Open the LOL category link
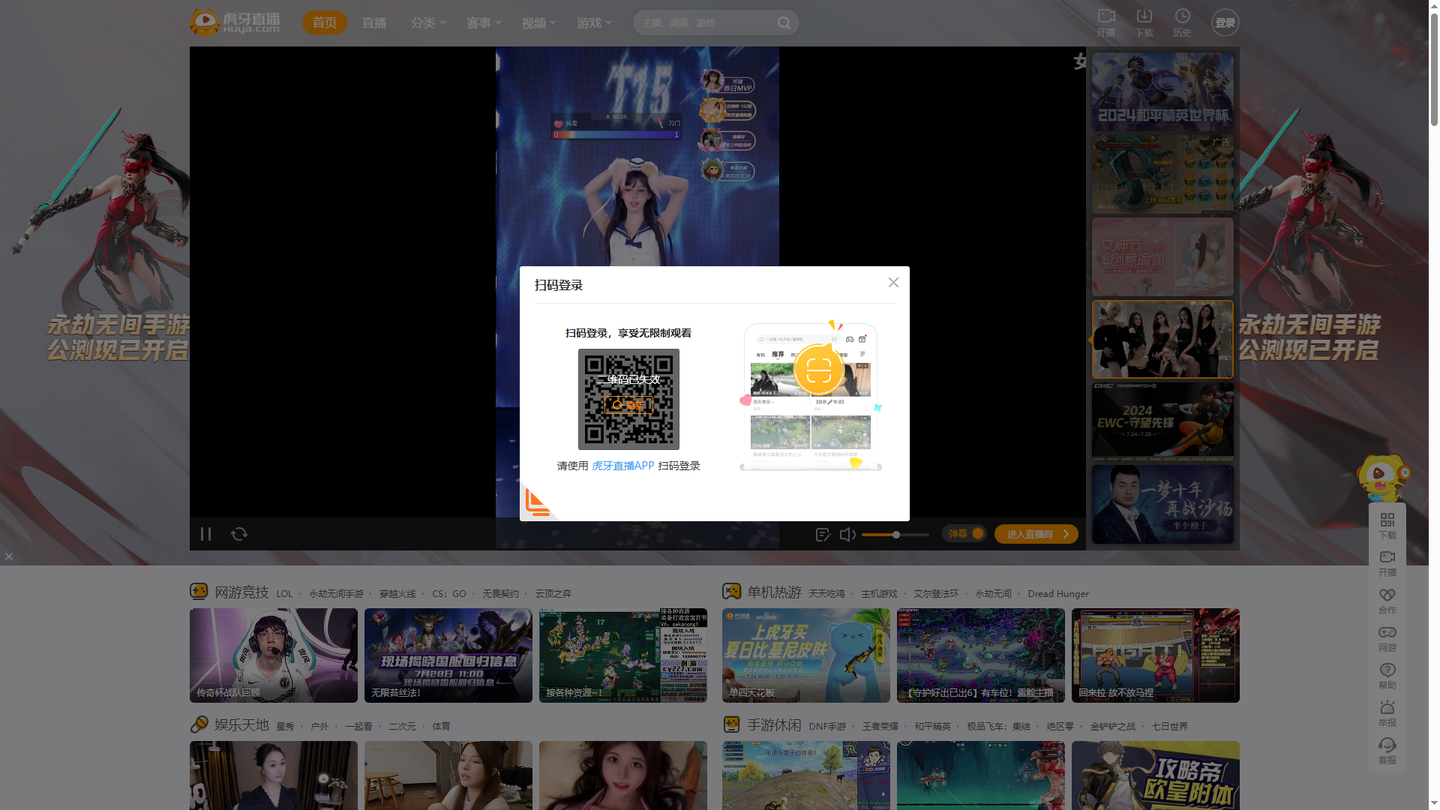Viewport: 1440px width, 810px height. tap(285, 594)
